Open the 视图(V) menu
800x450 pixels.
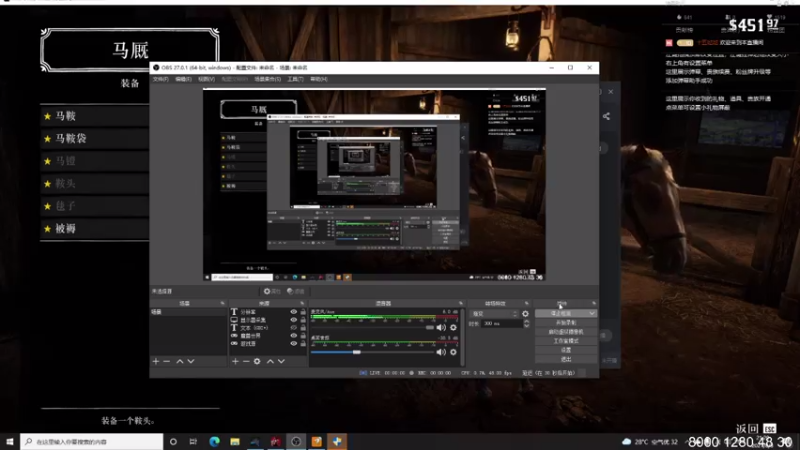coord(206,79)
